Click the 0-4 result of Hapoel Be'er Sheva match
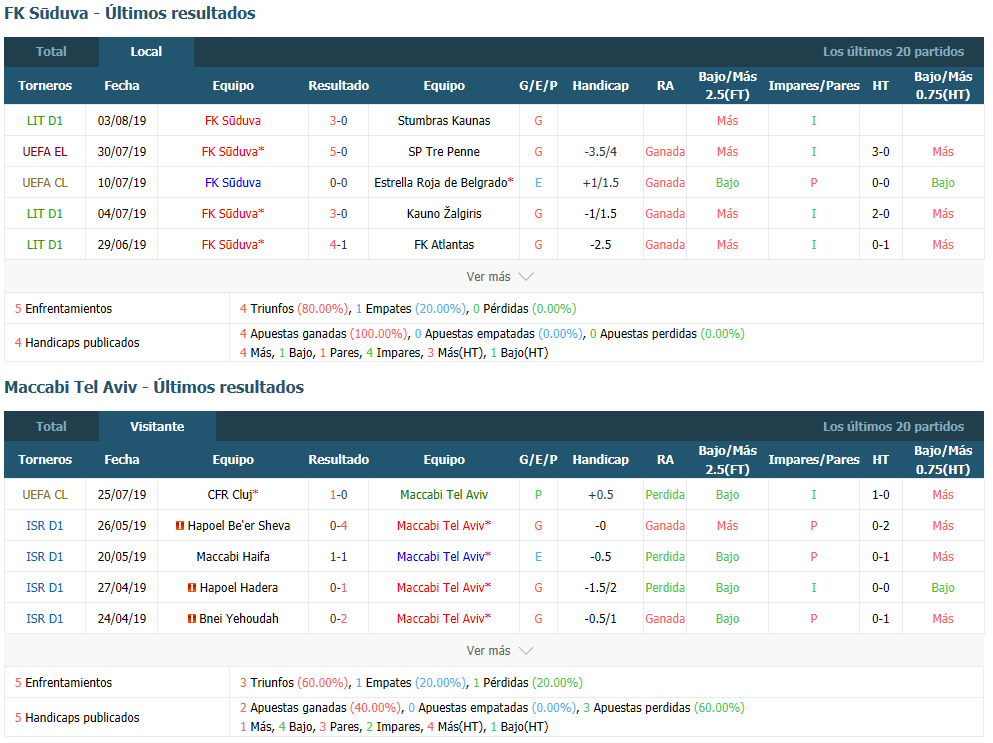 pyautogui.click(x=339, y=526)
